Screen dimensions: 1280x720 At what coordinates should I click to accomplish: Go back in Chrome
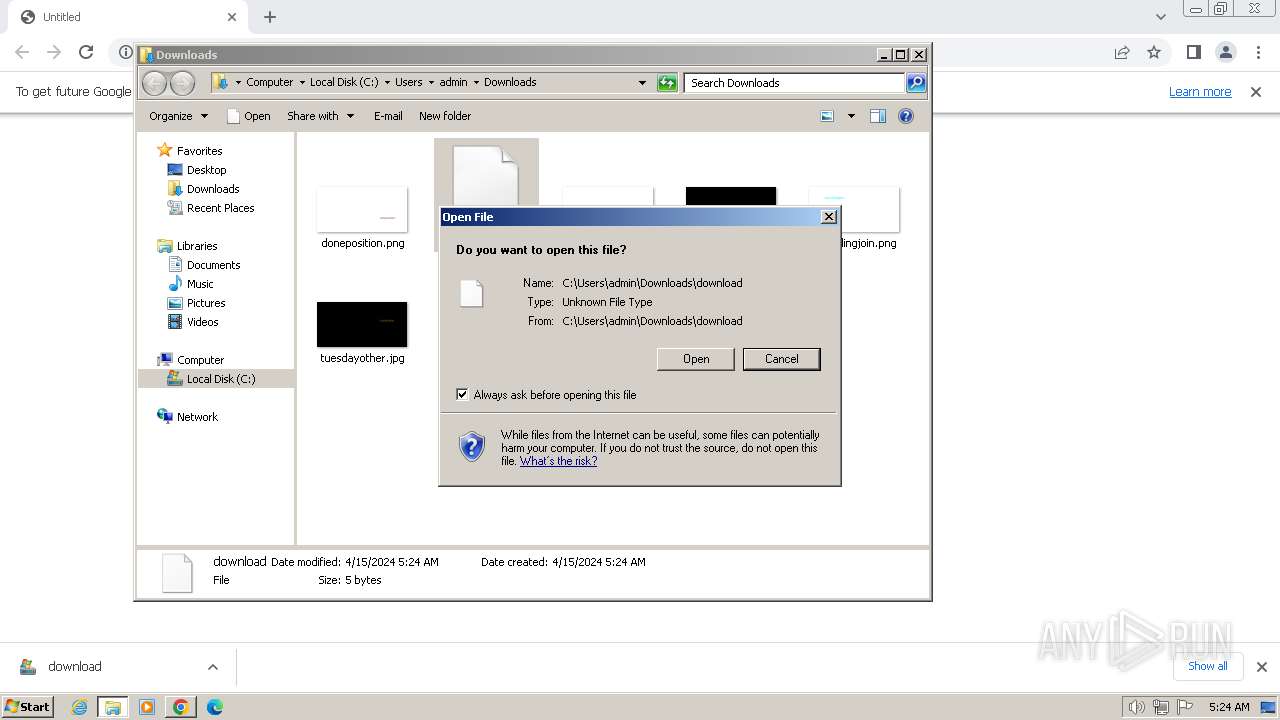(x=22, y=52)
